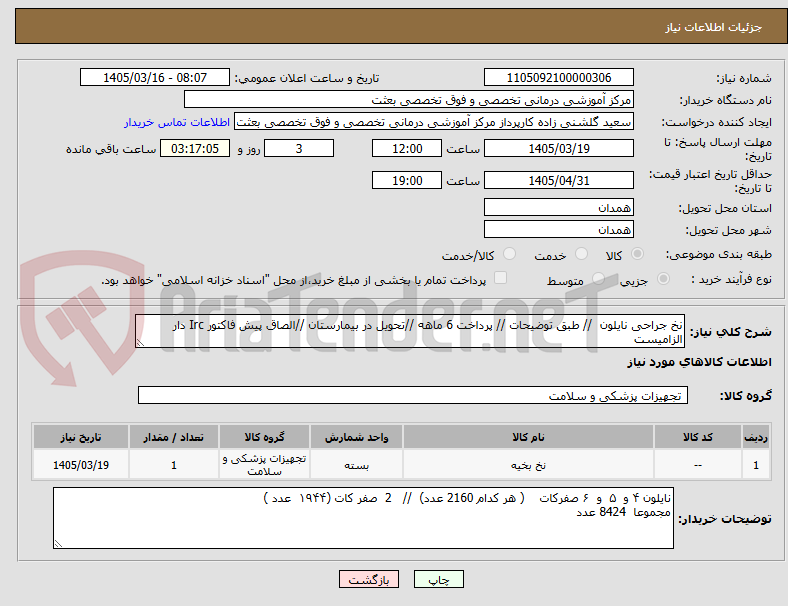This screenshot has width=788, height=606.
Task: Open اطلاعات تماس خریدار link
Action: (177, 122)
